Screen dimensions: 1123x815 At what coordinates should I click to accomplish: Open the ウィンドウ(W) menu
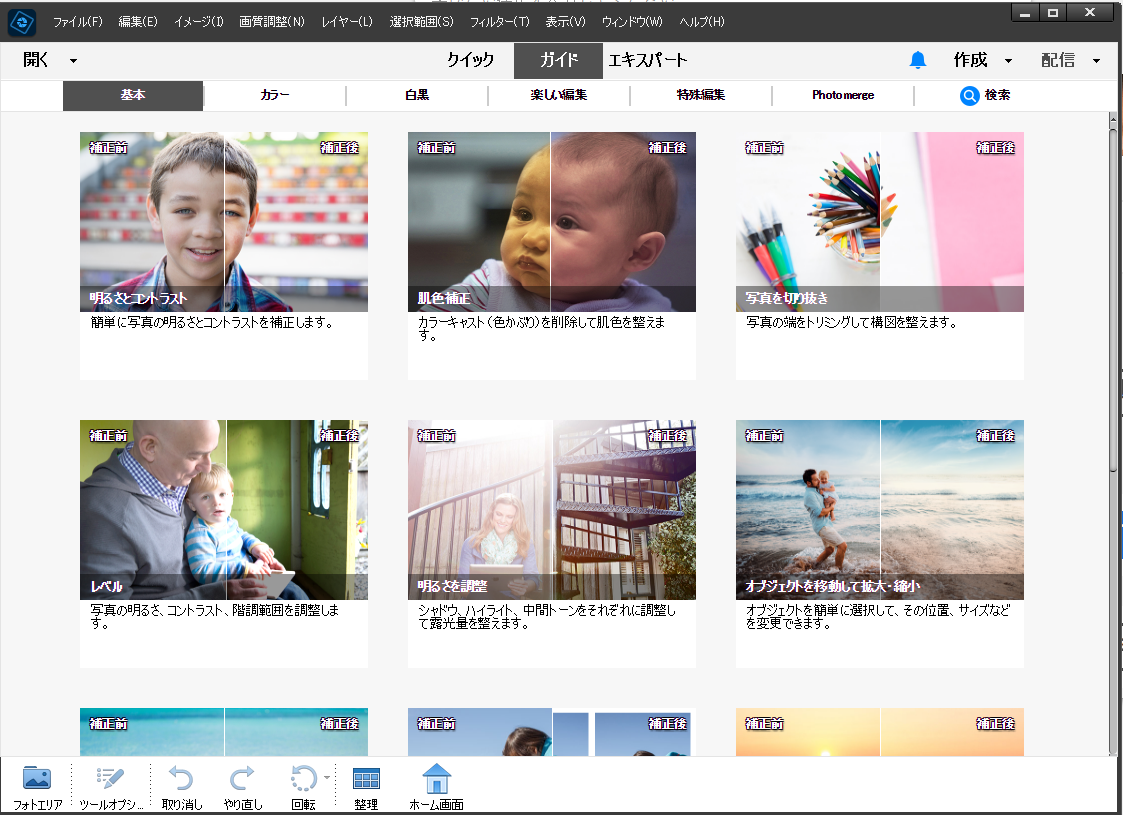click(x=632, y=21)
